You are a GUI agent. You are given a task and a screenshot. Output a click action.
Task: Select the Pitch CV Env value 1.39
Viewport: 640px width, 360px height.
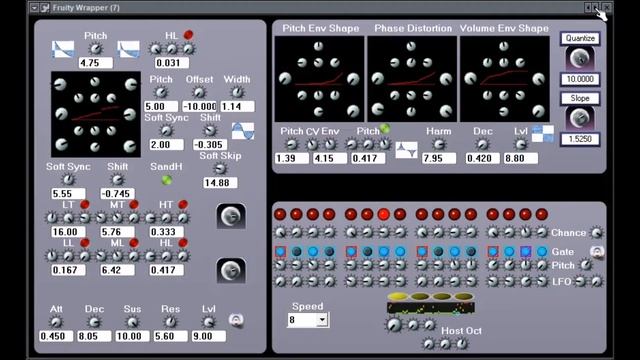click(292, 158)
